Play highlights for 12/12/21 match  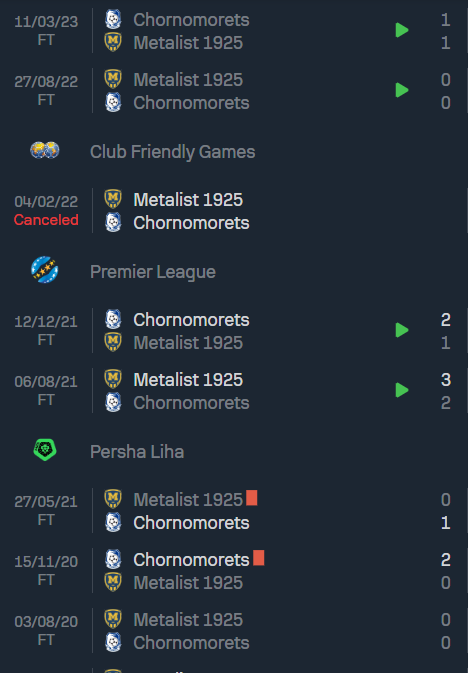[401, 330]
